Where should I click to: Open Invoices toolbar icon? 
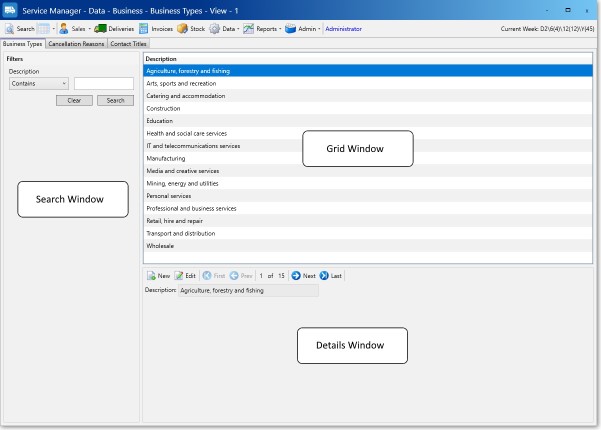pos(144,29)
